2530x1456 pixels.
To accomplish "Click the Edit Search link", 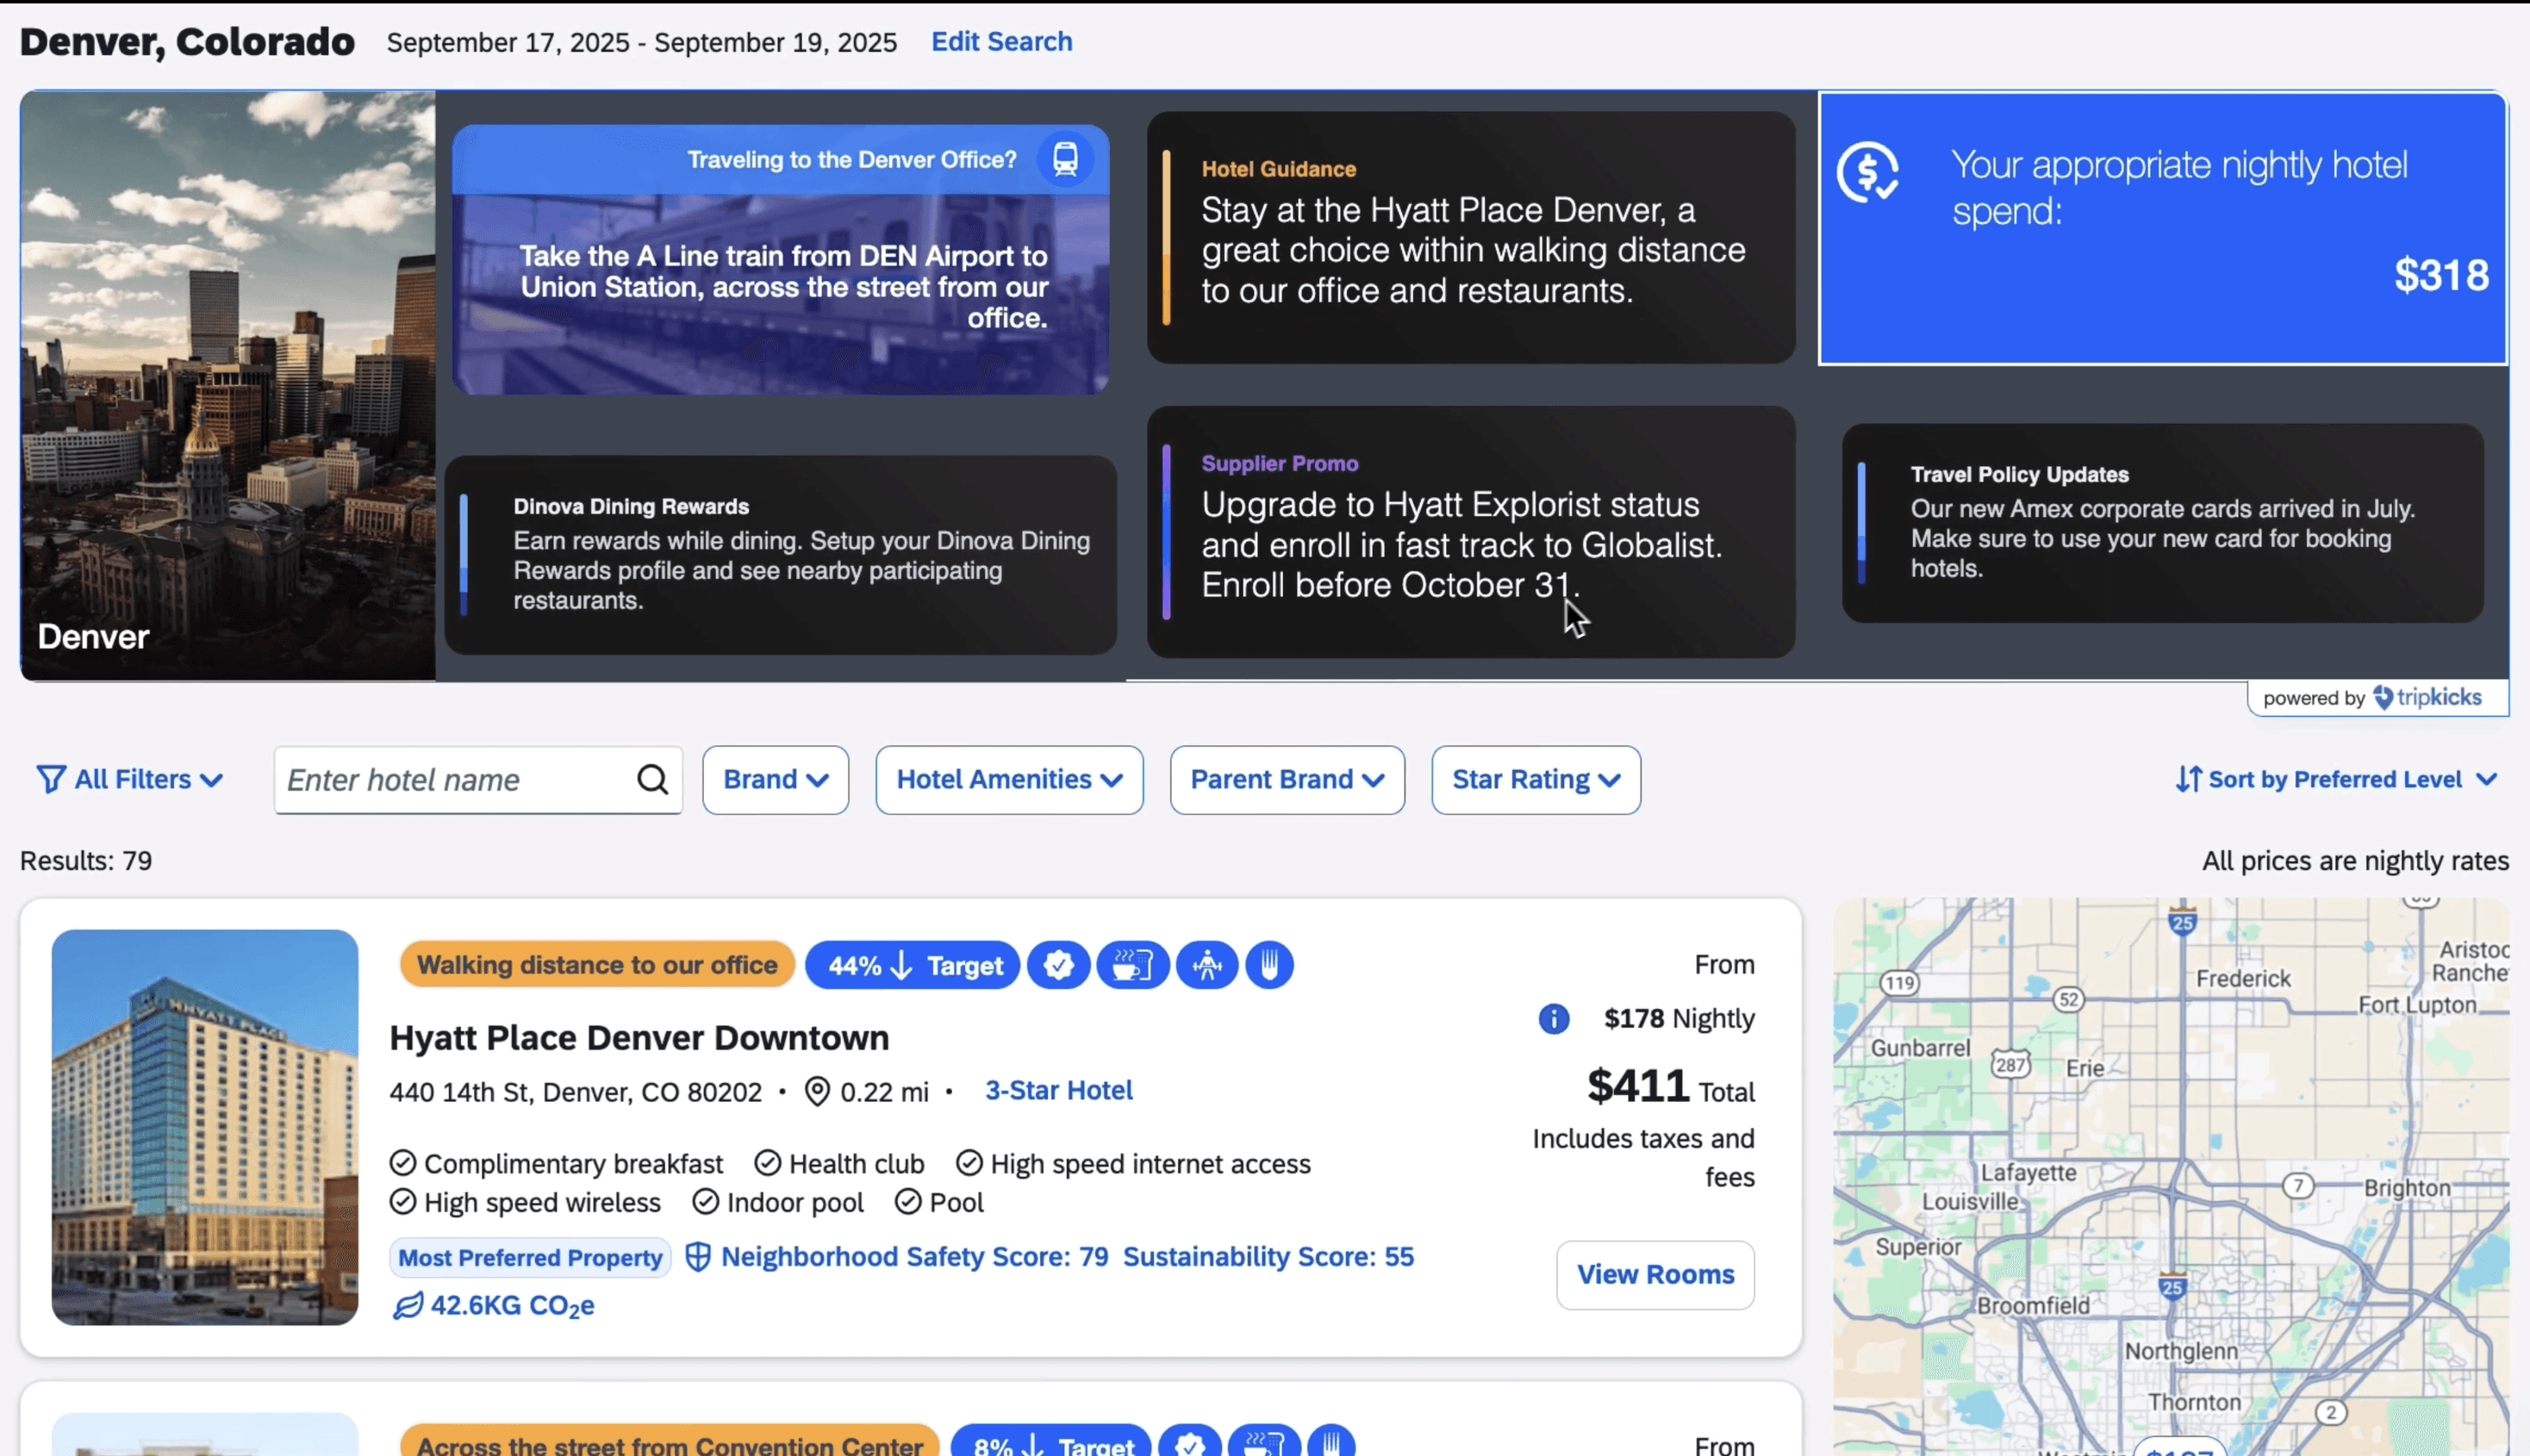I will 1001,42.
